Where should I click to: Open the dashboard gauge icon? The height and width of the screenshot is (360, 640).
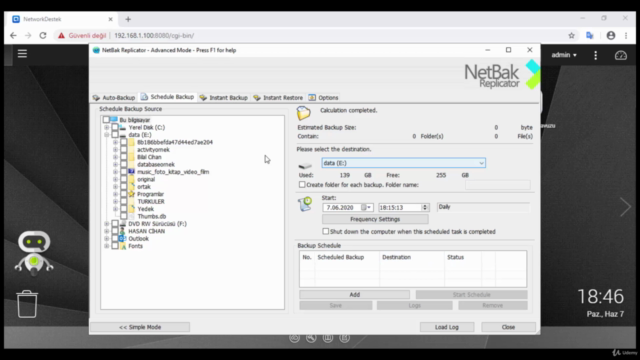pos(621,55)
